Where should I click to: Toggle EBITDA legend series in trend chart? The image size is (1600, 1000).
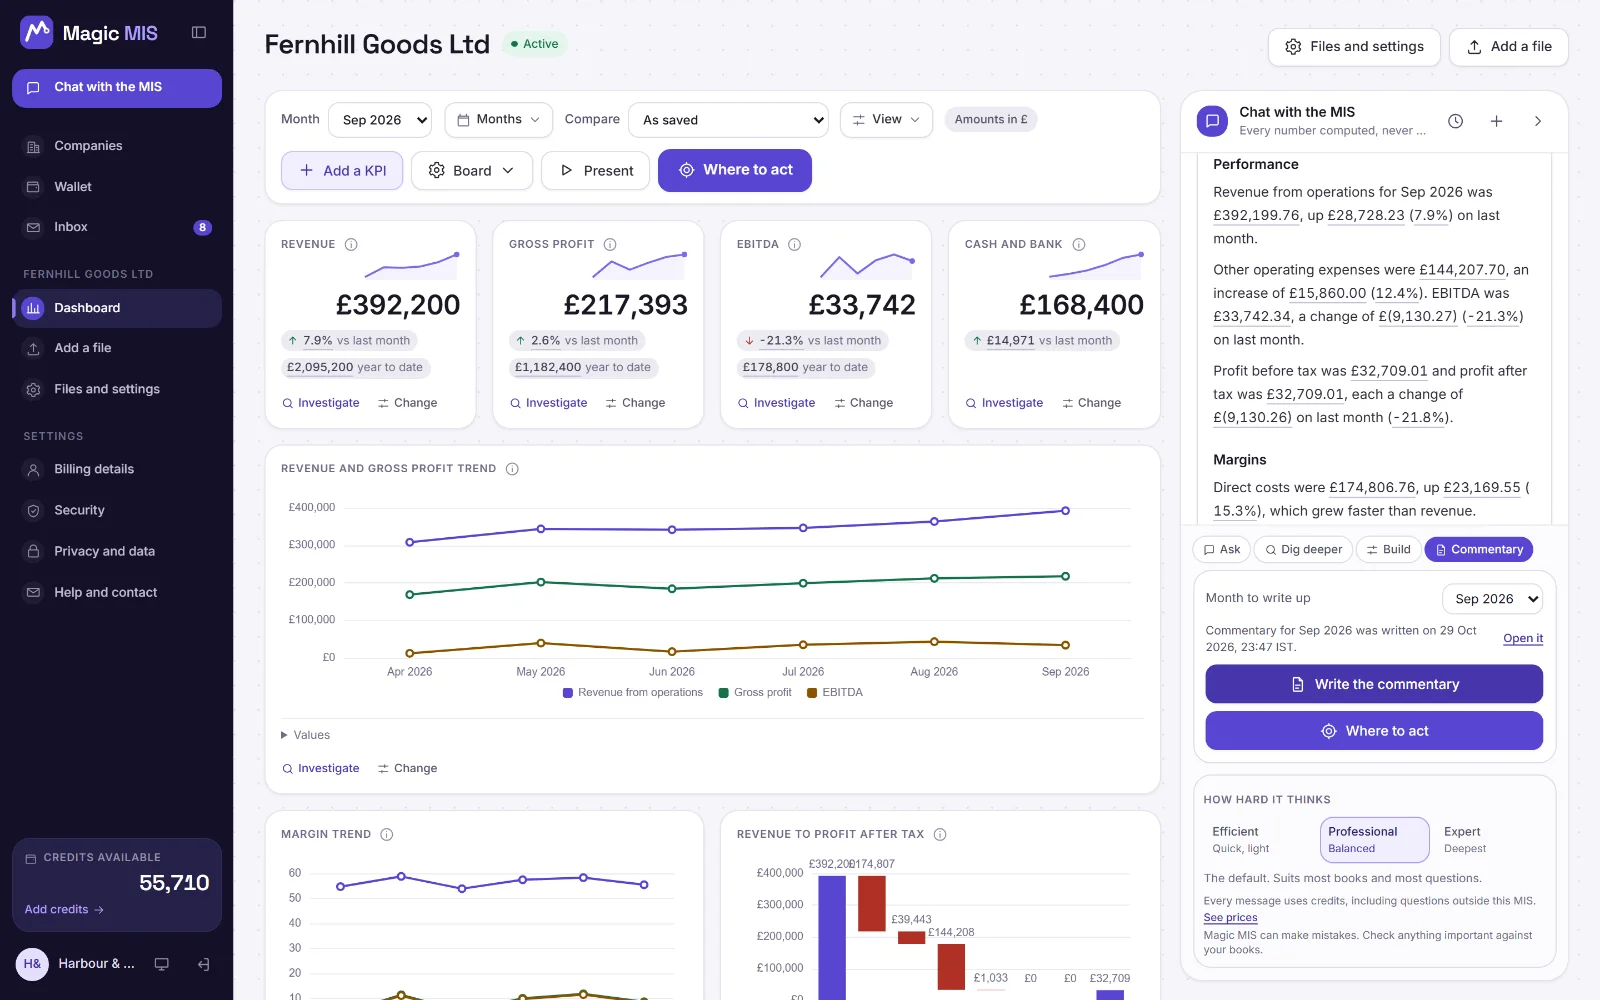835,692
